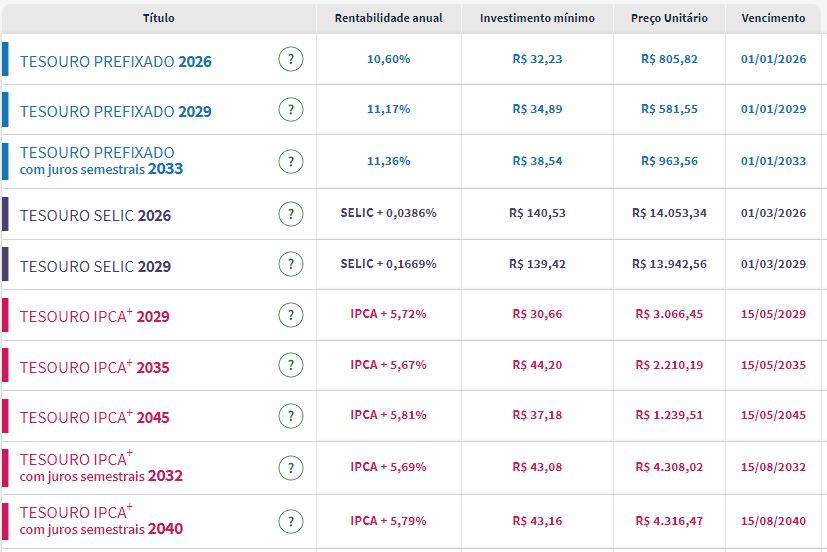Open help icon for Tesouro IPCA+ 2045
Viewport: 827px width, 552px height.
(x=290, y=416)
